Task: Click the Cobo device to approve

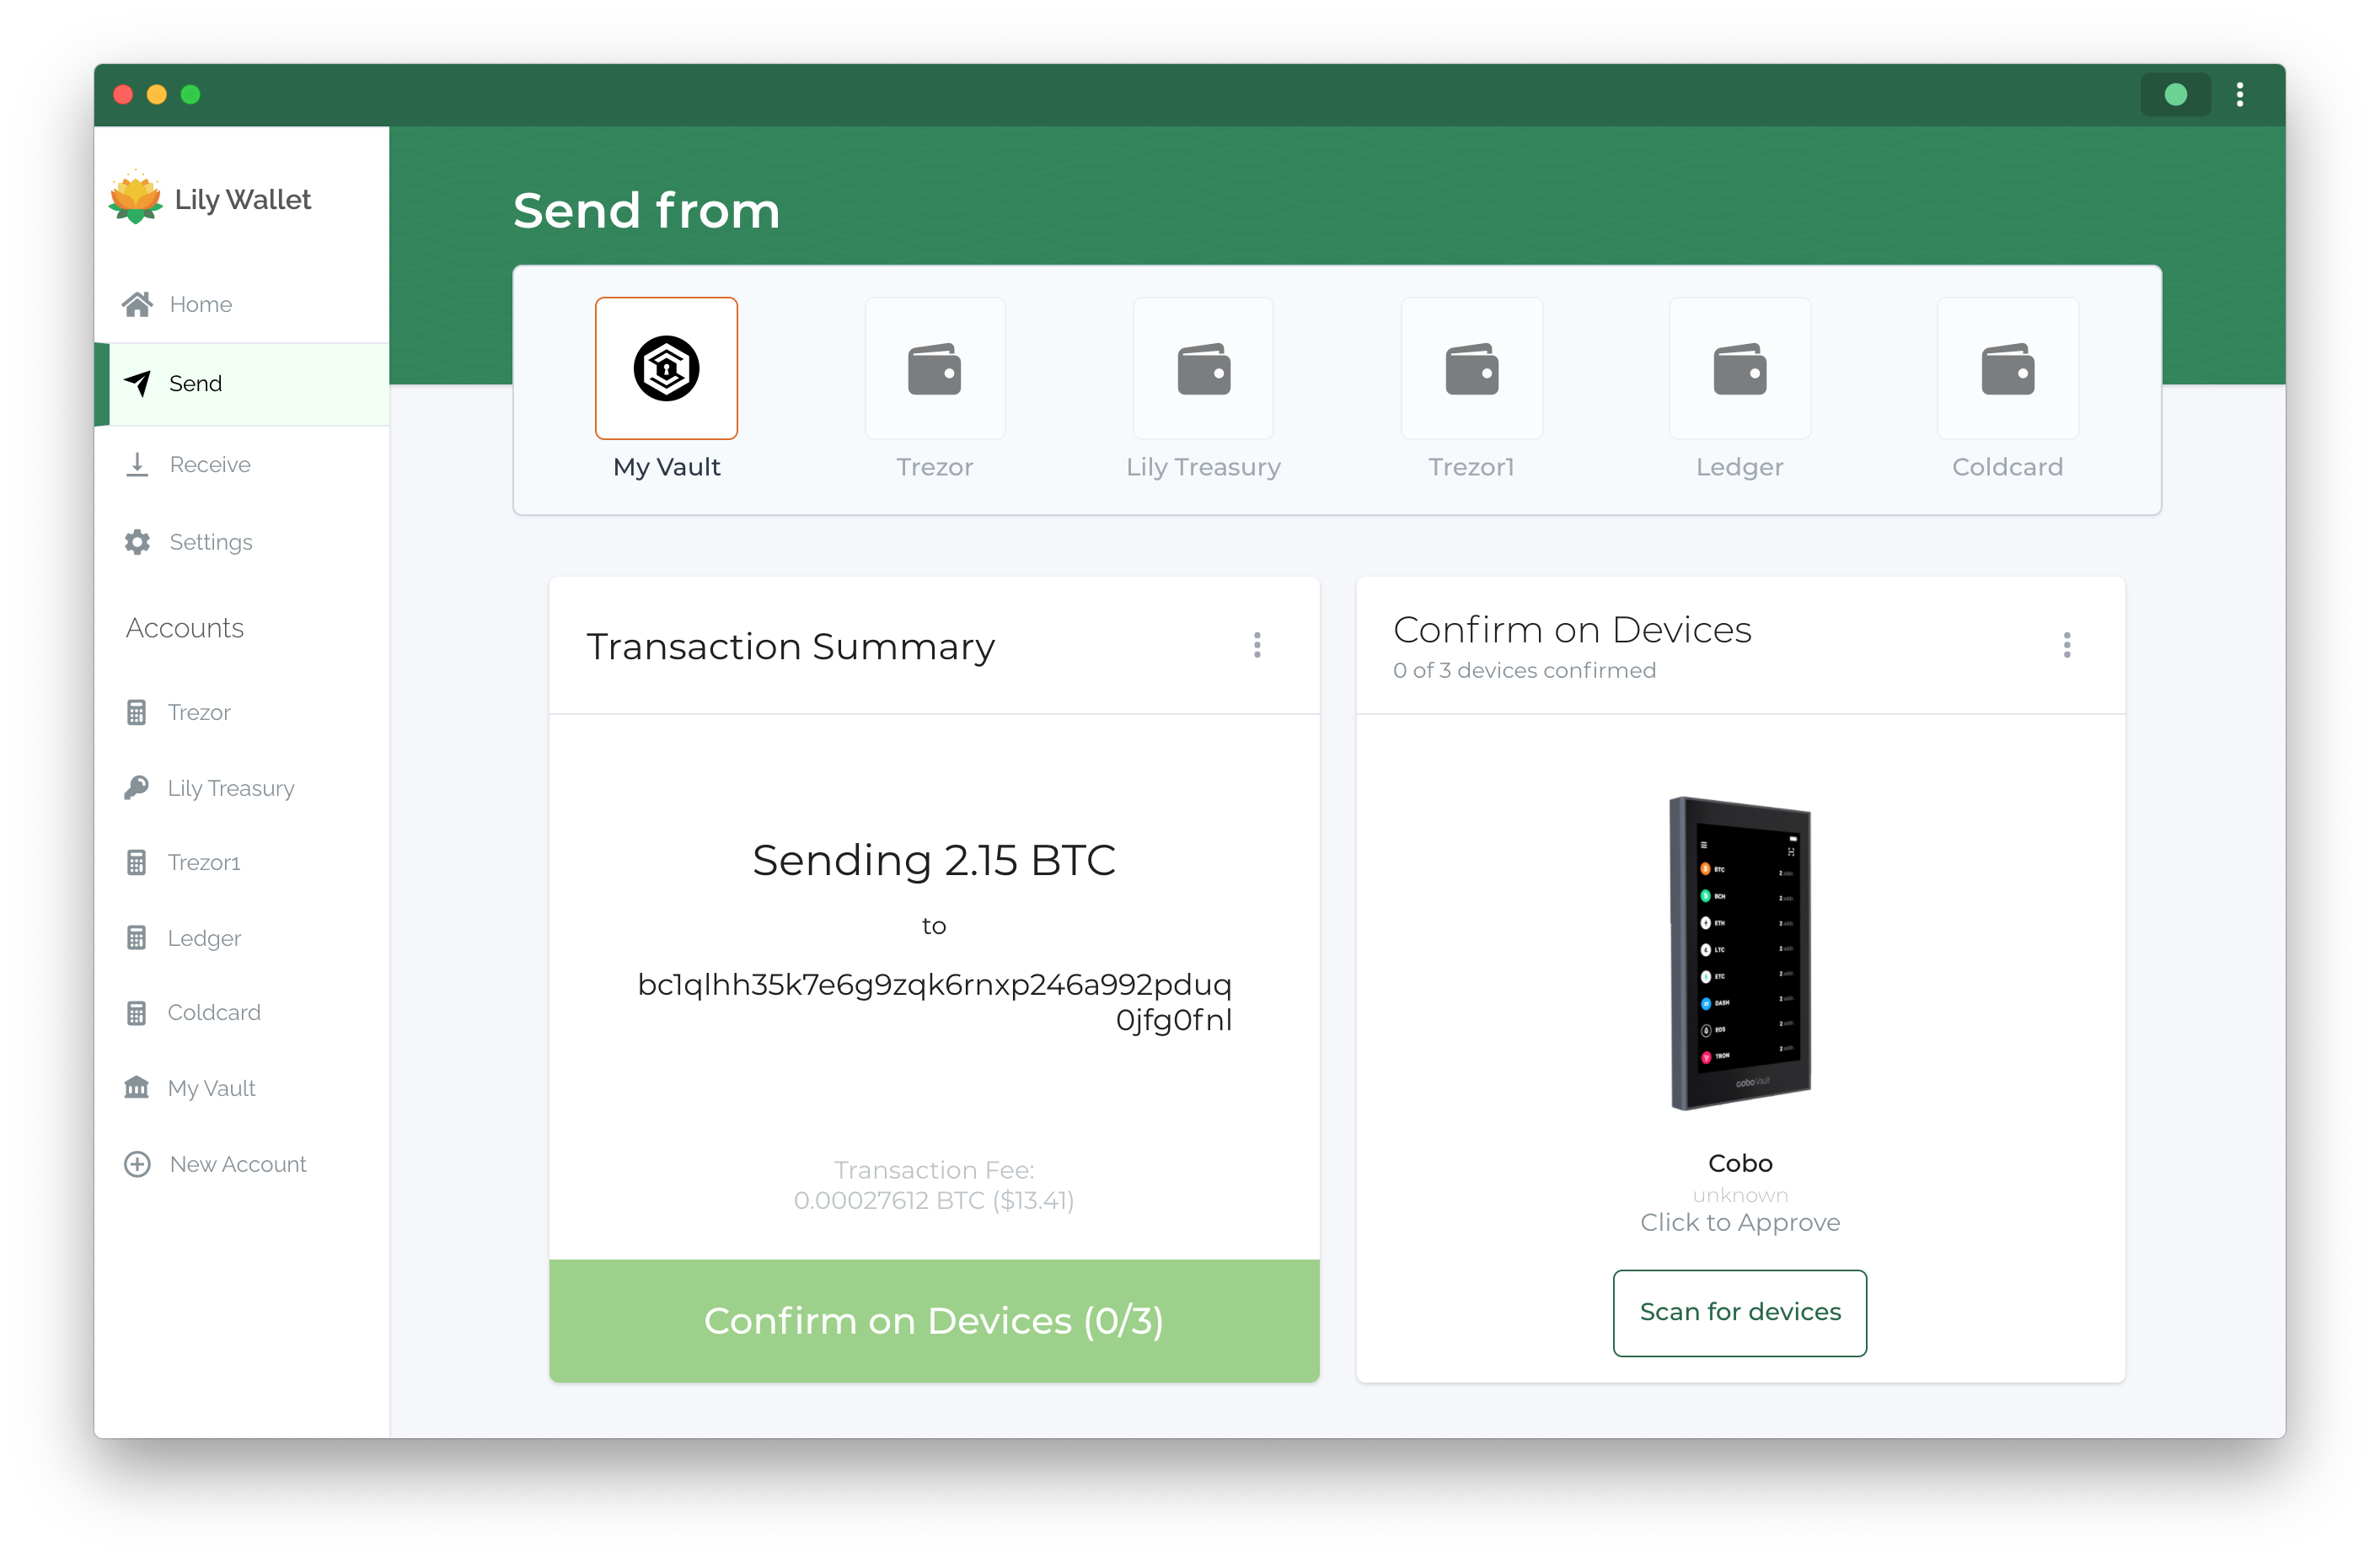Action: click(x=1739, y=953)
